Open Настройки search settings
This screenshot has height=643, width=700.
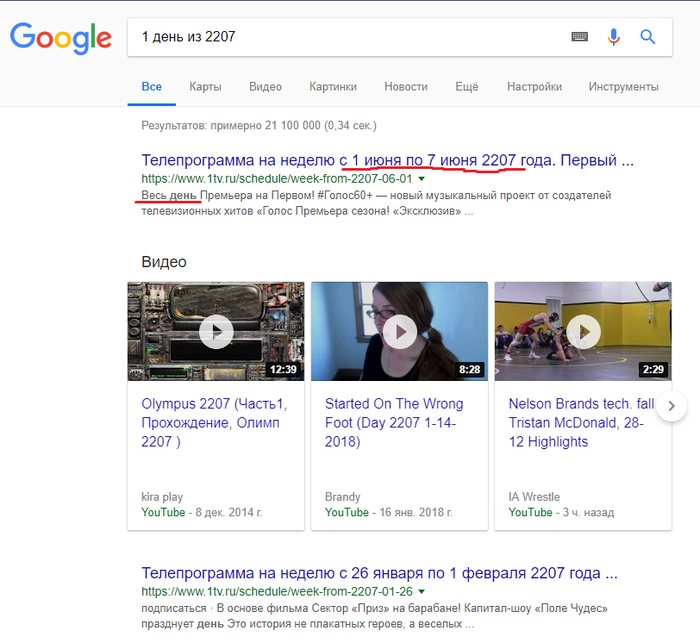(534, 87)
